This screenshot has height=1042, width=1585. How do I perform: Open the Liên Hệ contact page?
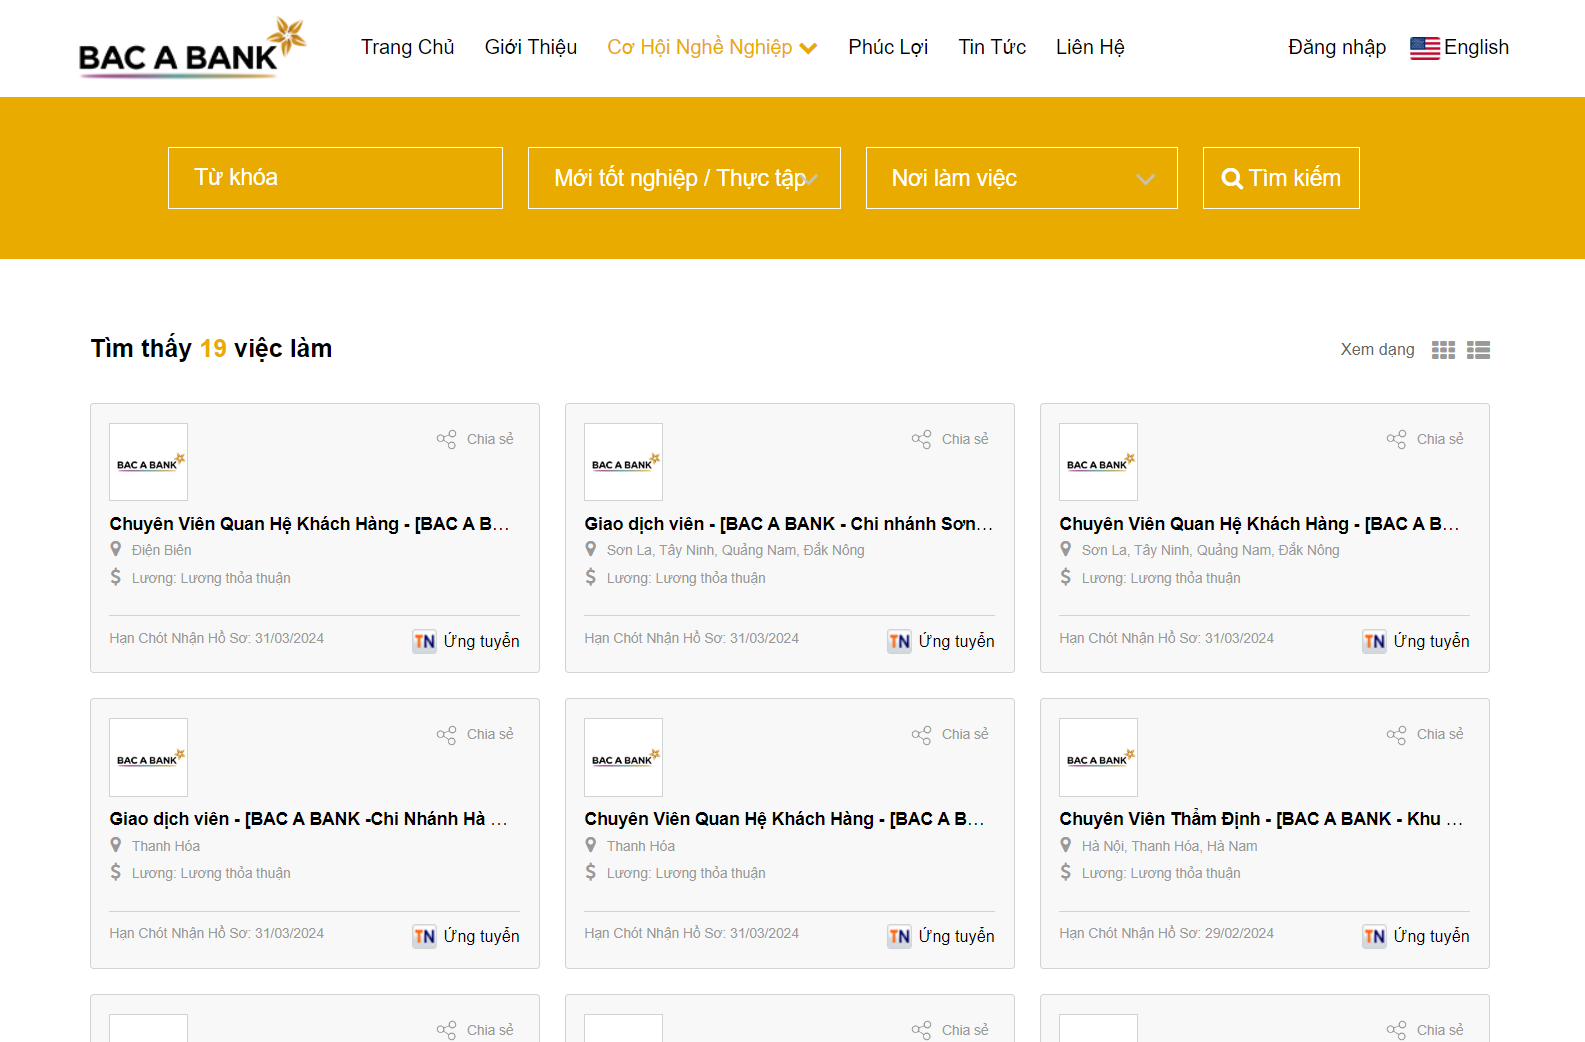pos(1090,47)
